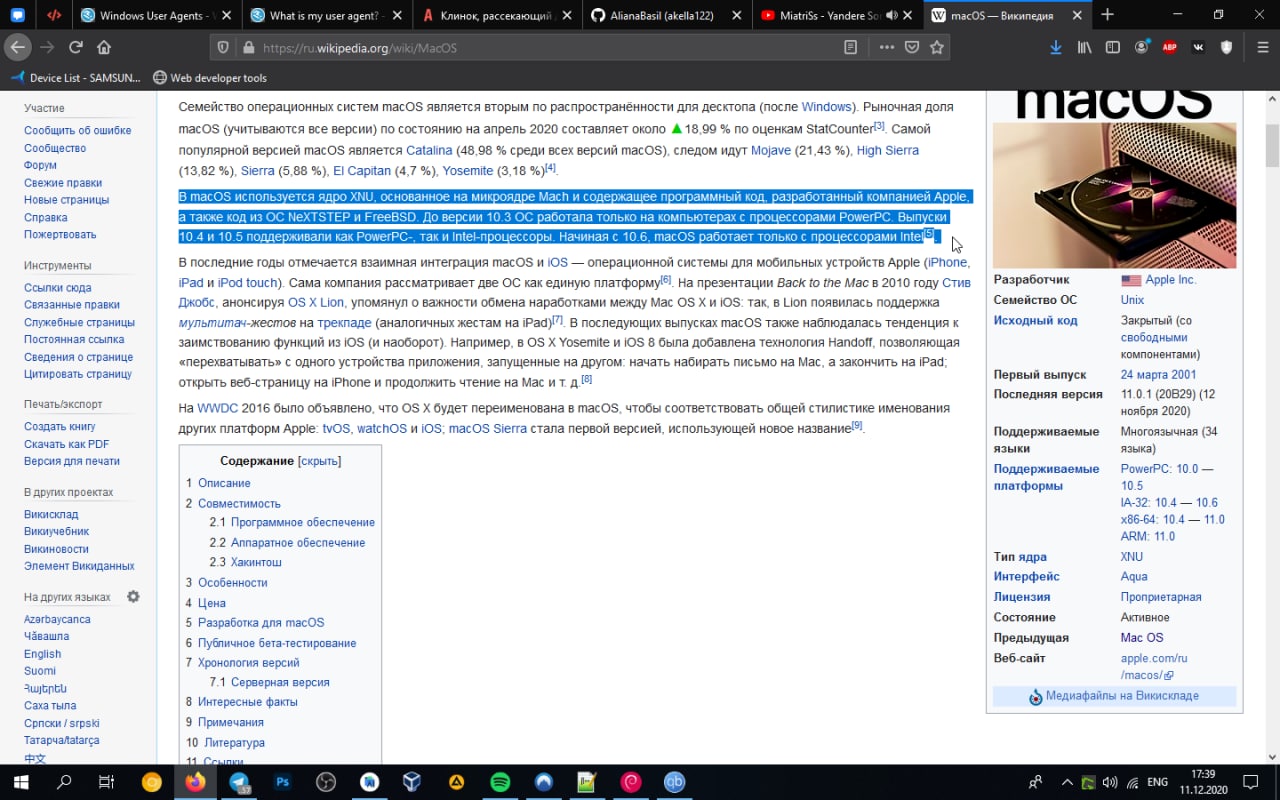Open Windows notification center
Image resolution: width=1280 pixels, height=800 pixels.
tap(1250, 782)
